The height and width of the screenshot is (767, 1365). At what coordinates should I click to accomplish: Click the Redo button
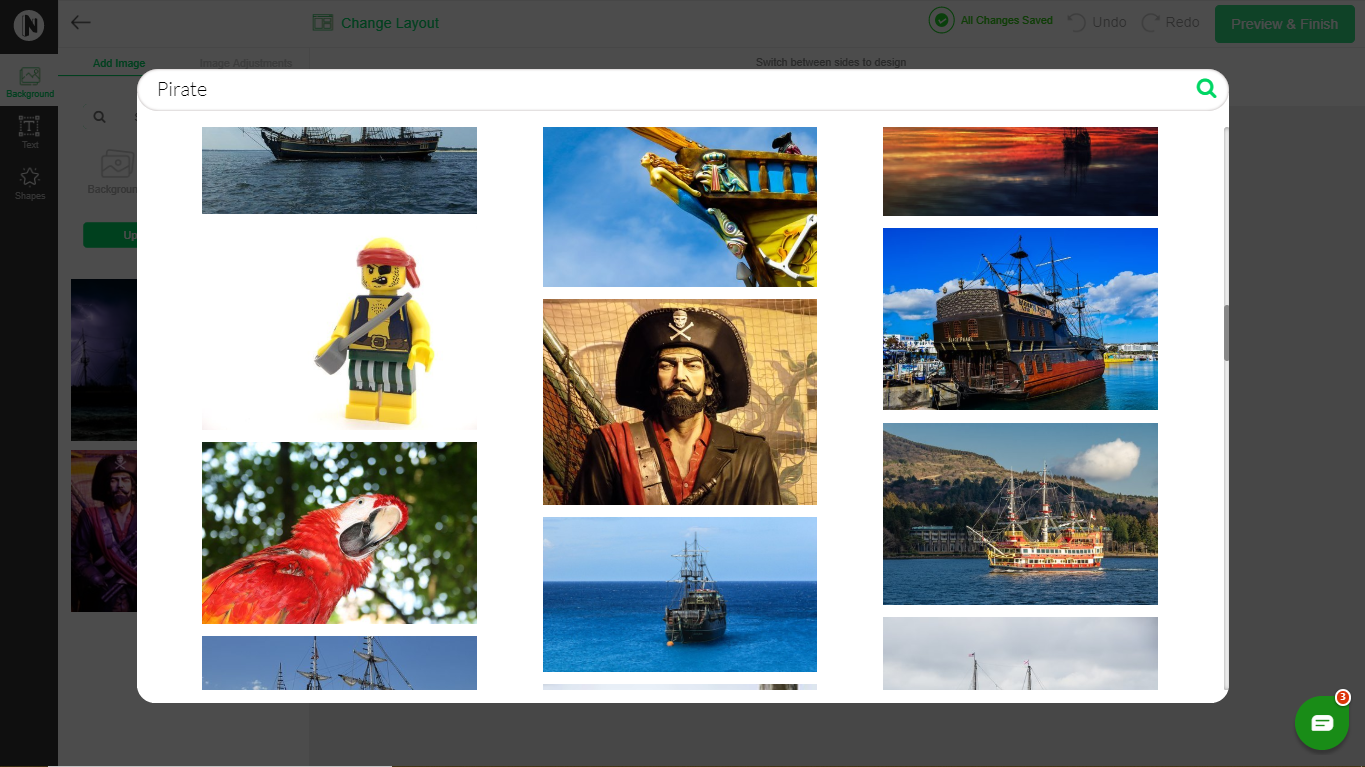point(1170,22)
